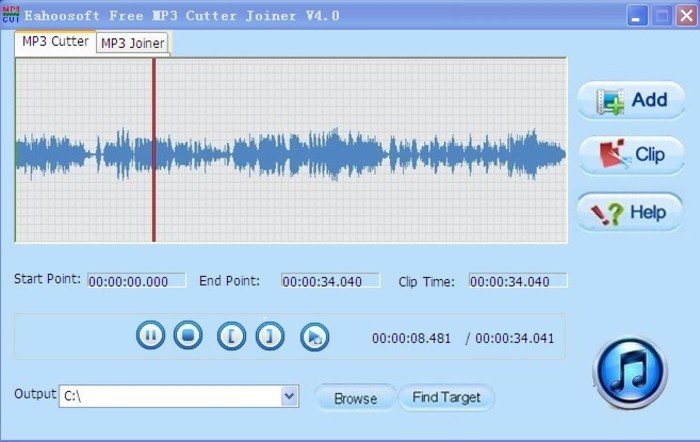Screen dimensions: 700x442
Task: Click the green start marker on waveform
Action: coord(16,150)
